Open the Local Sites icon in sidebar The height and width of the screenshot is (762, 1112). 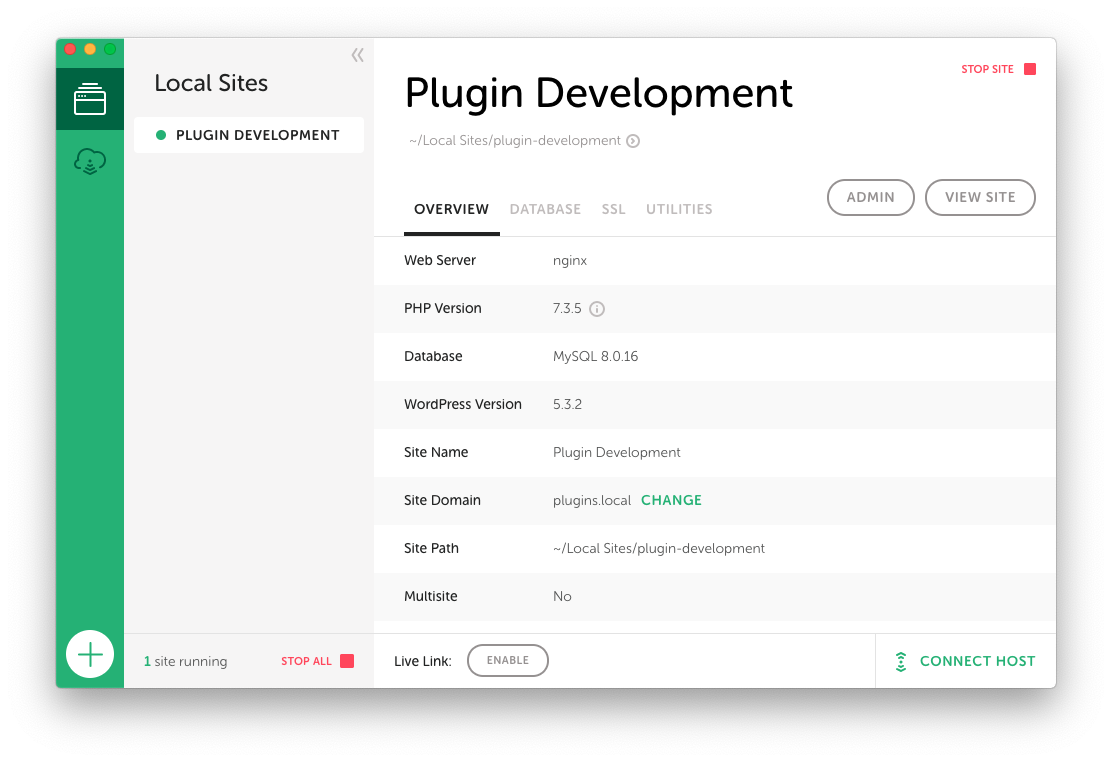90,99
